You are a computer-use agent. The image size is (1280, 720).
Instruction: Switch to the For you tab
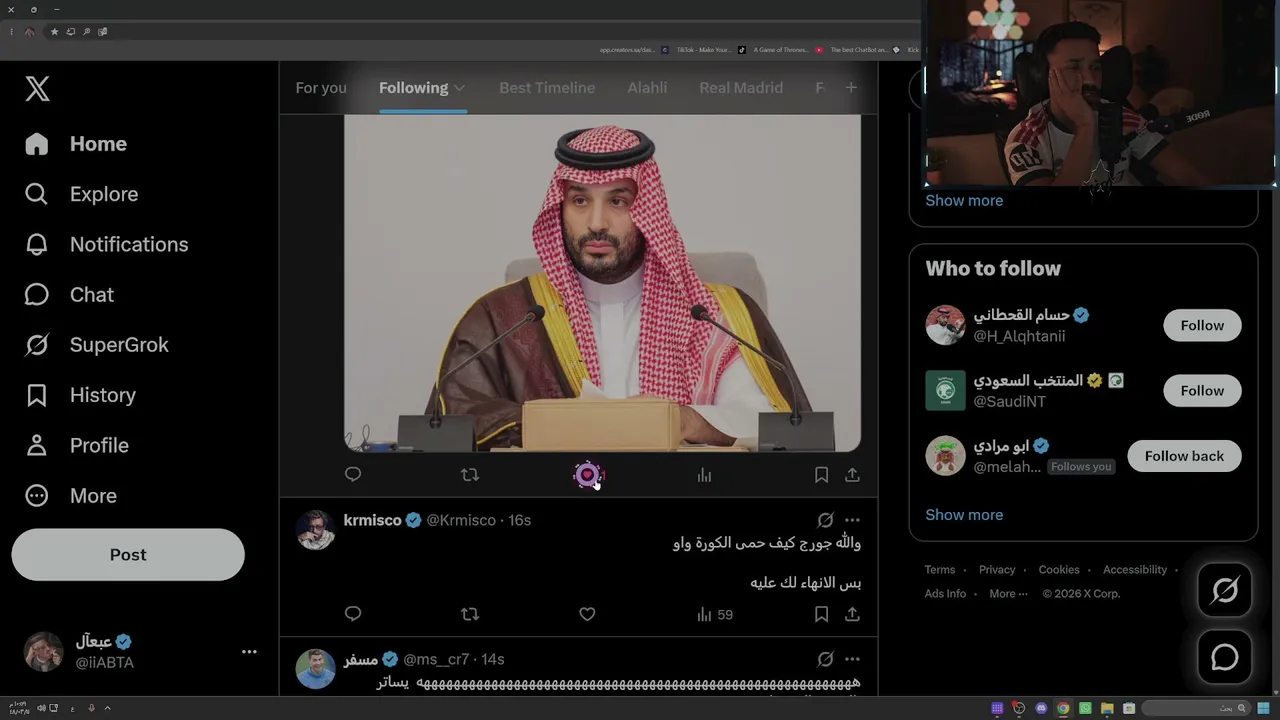(x=321, y=88)
